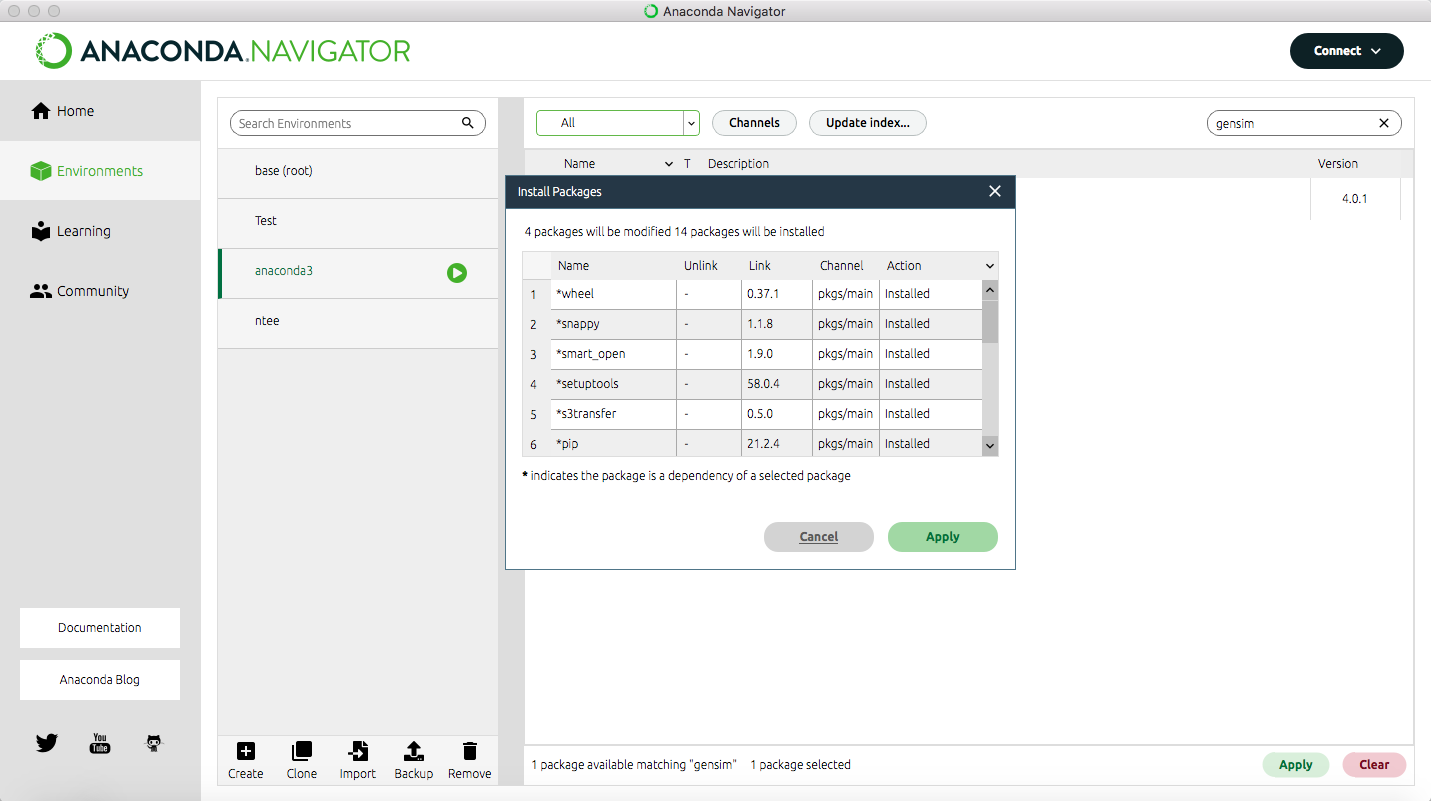The width and height of the screenshot is (1431, 801).
Task: Click scrollbar up arrow in dialog table
Action: (x=990, y=290)
